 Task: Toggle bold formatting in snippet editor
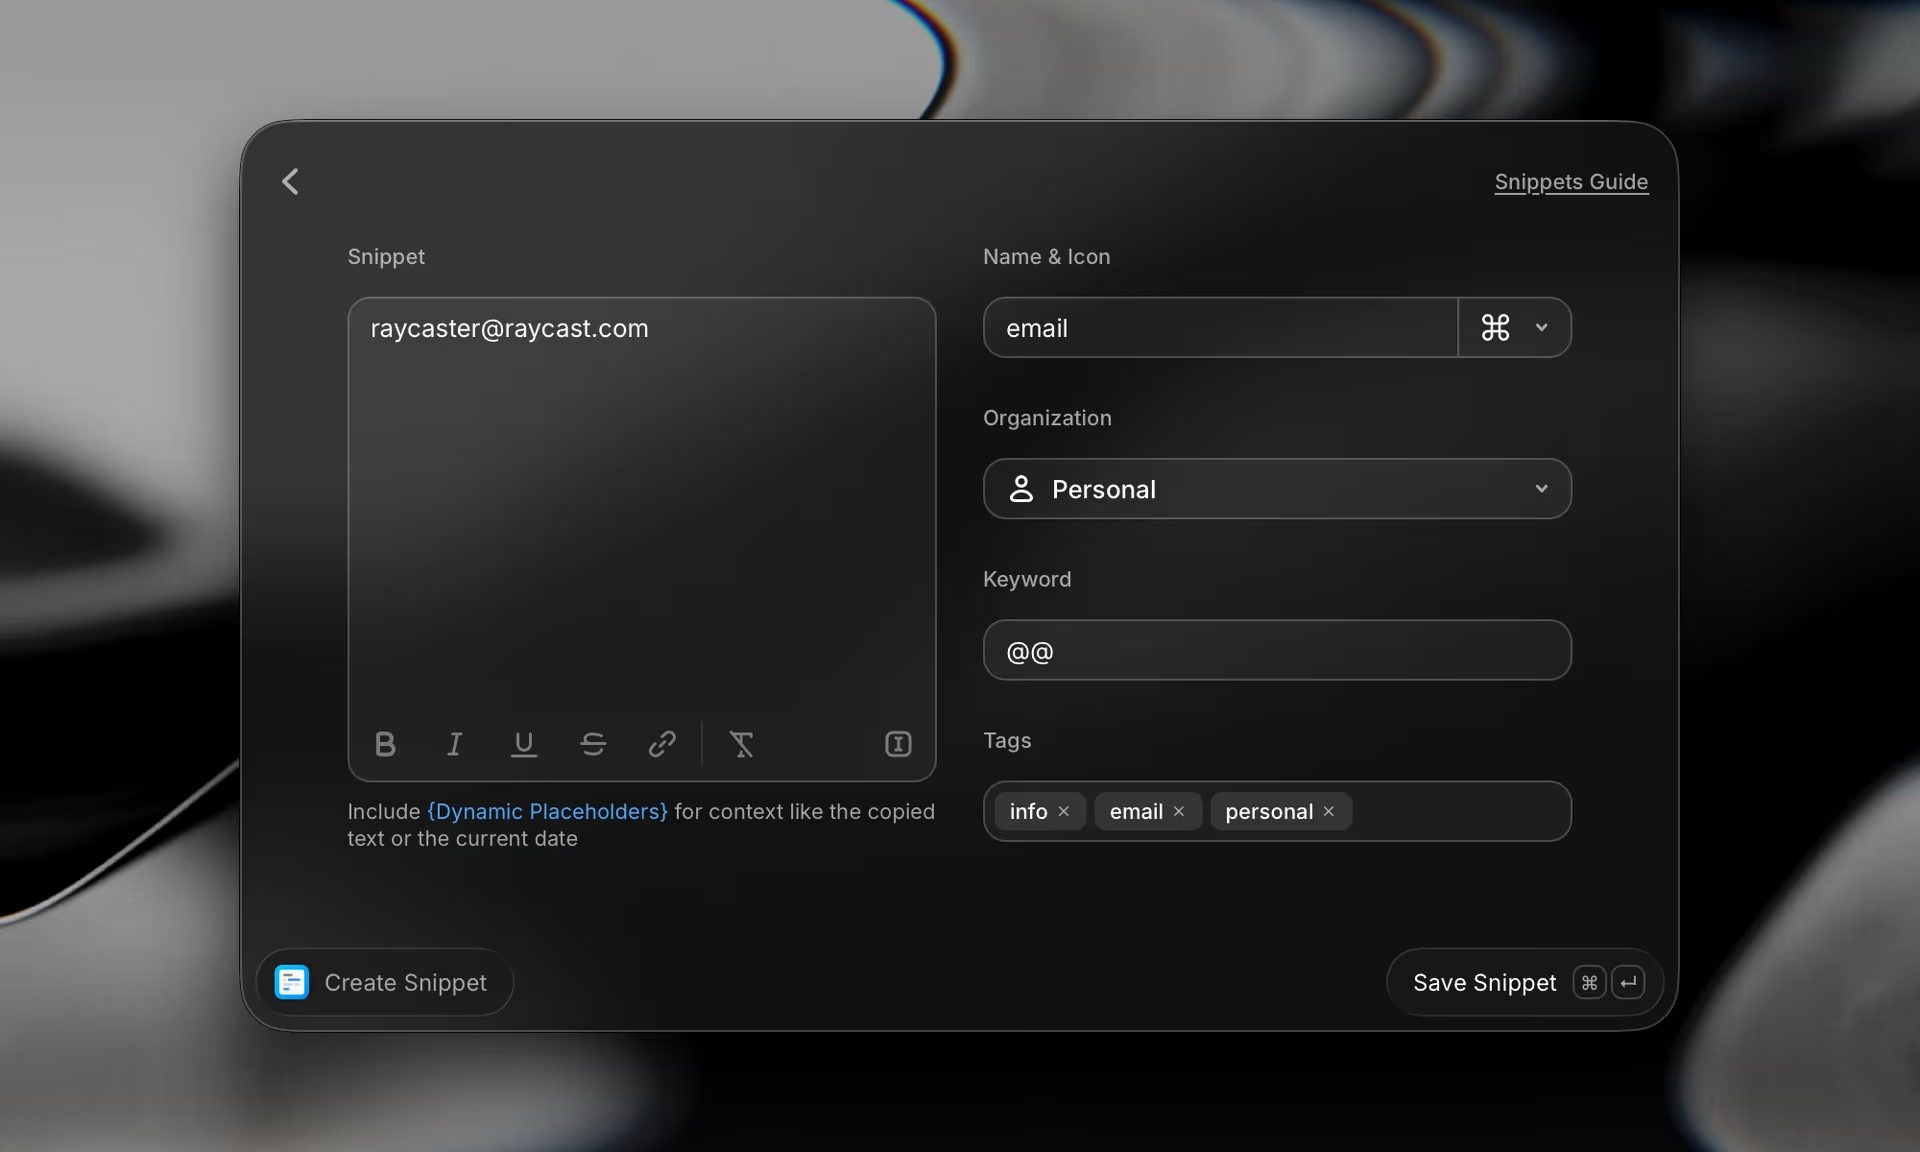(x=385, y=743)
